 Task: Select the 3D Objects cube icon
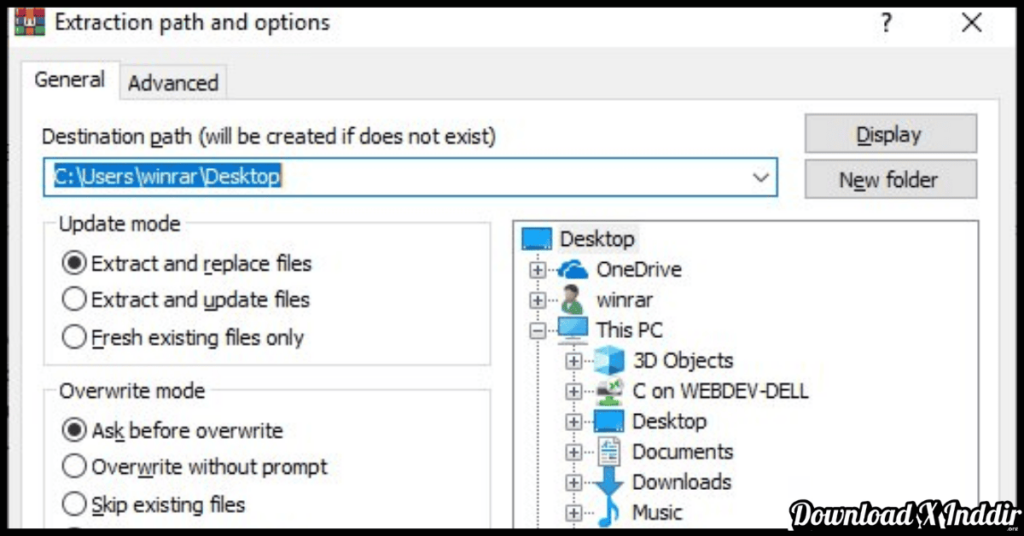coord(608,361)
